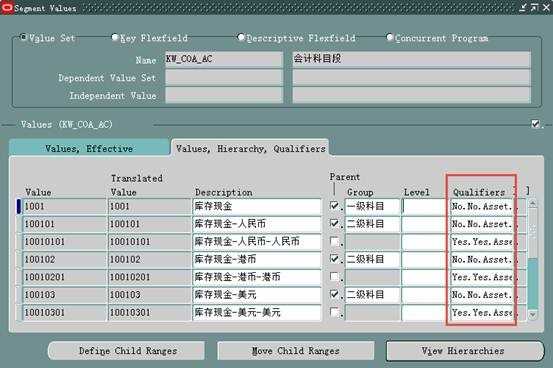
Task: Minimize the Segment Values window
Action: 523,7
